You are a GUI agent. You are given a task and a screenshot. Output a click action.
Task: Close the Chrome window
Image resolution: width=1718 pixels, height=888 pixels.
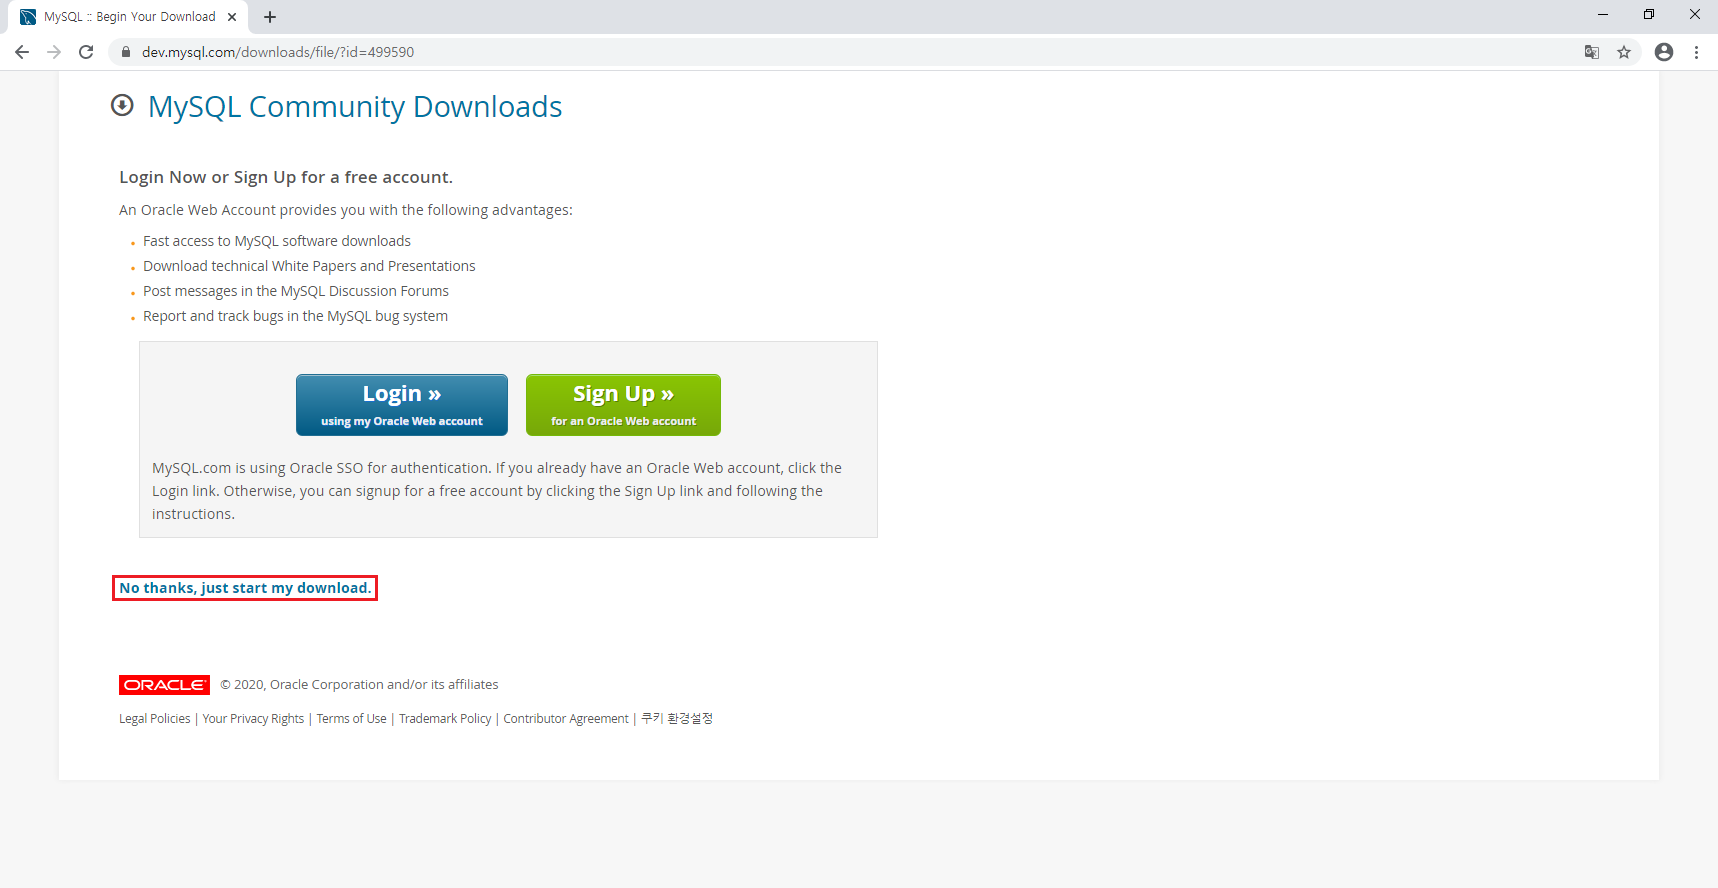coord(1695,15)
